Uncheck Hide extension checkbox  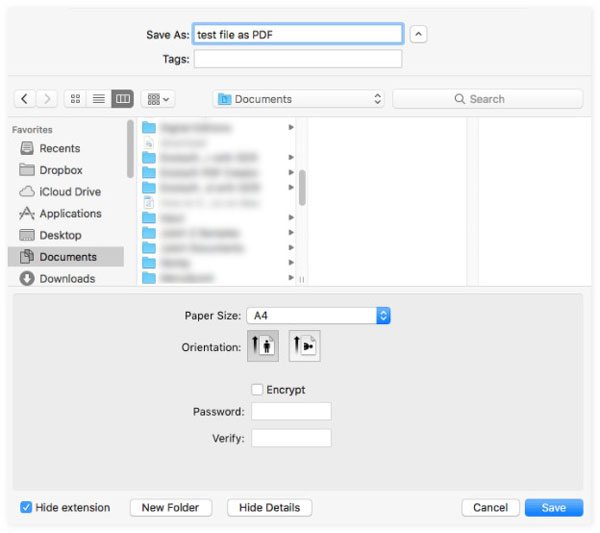click(26, 507)
